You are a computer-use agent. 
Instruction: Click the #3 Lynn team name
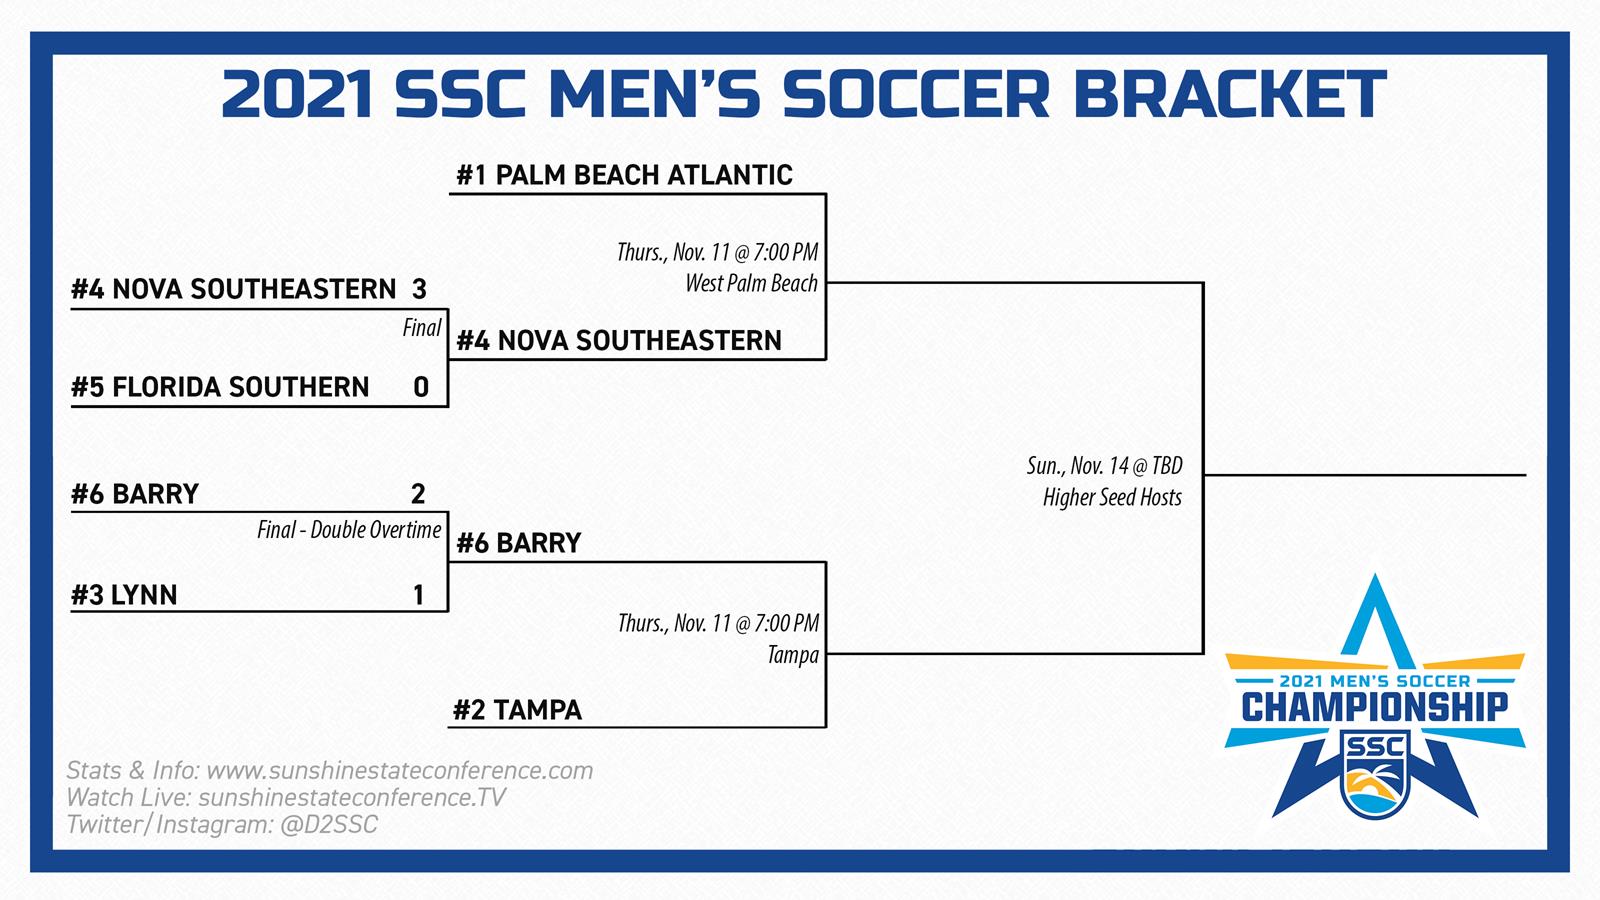[x=124, y=595]
